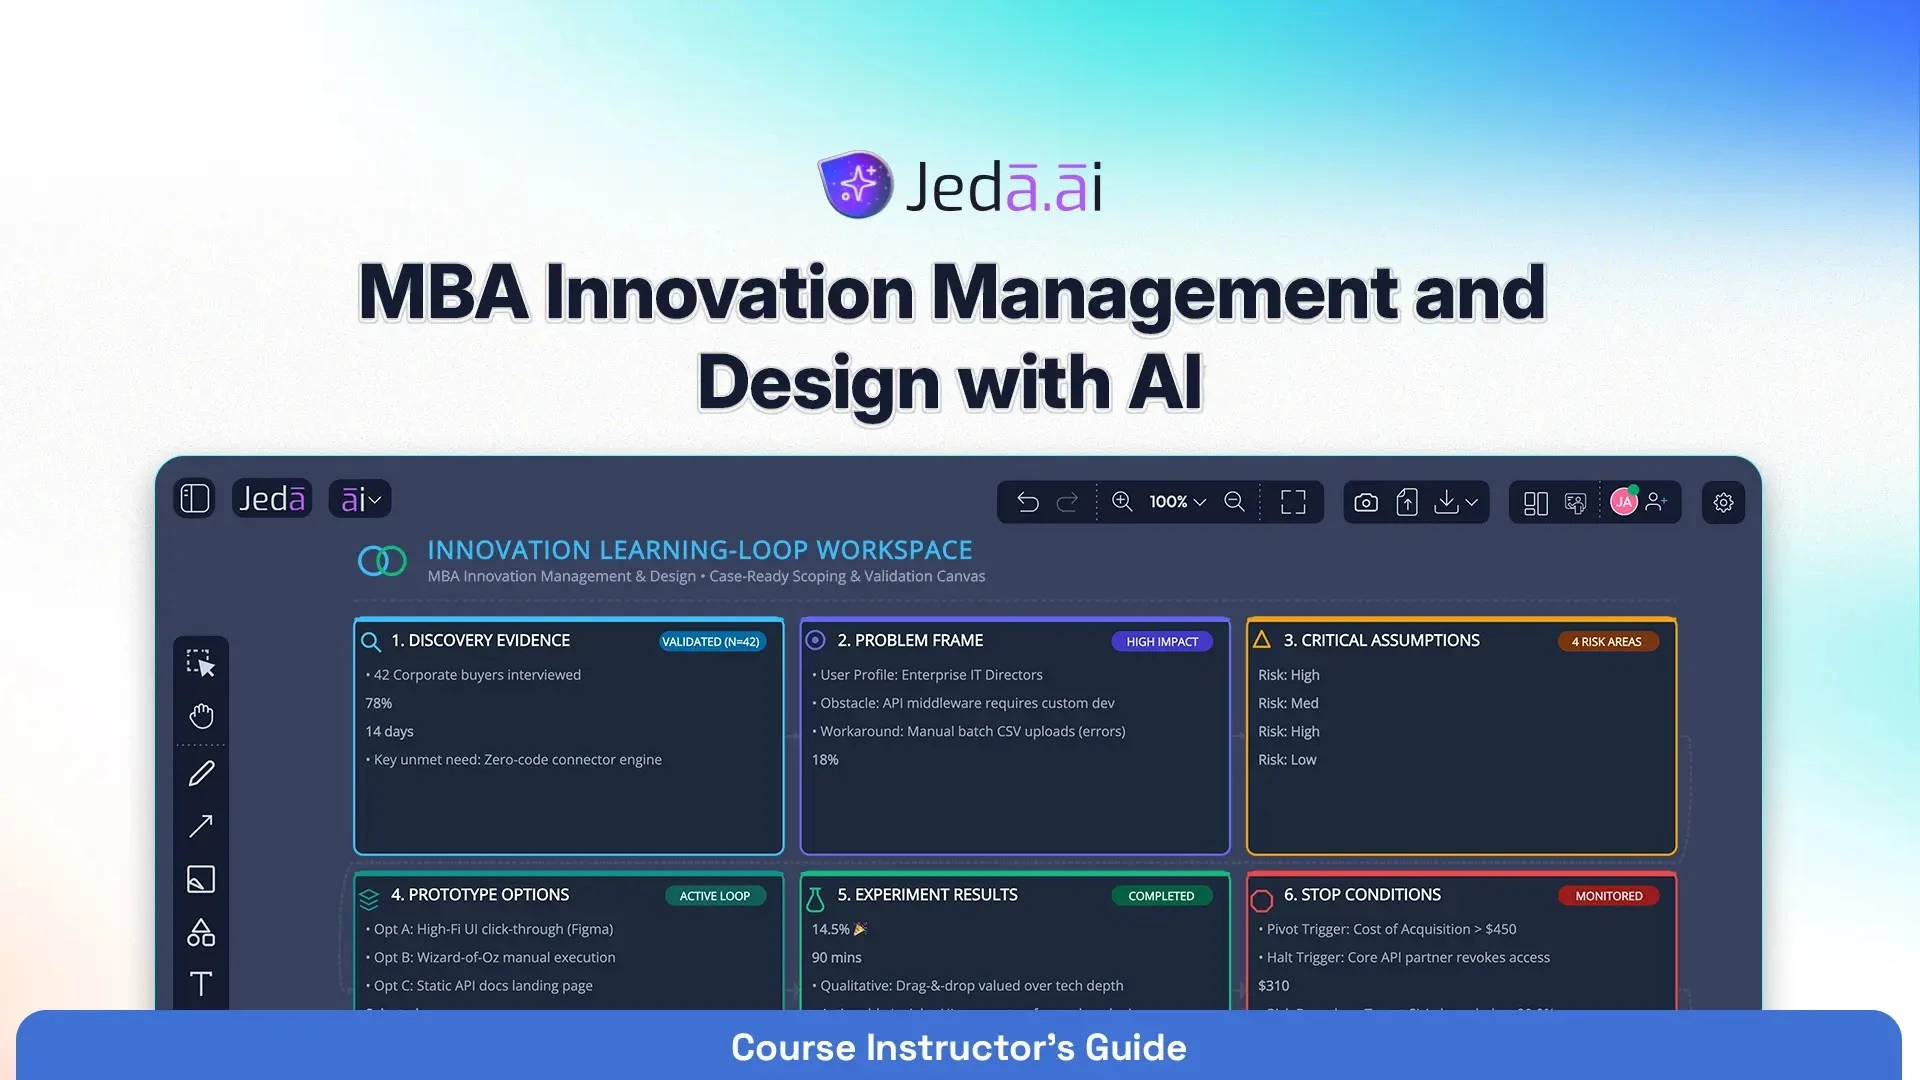
Task: Open the templates layout icon
Action: 1536,503
